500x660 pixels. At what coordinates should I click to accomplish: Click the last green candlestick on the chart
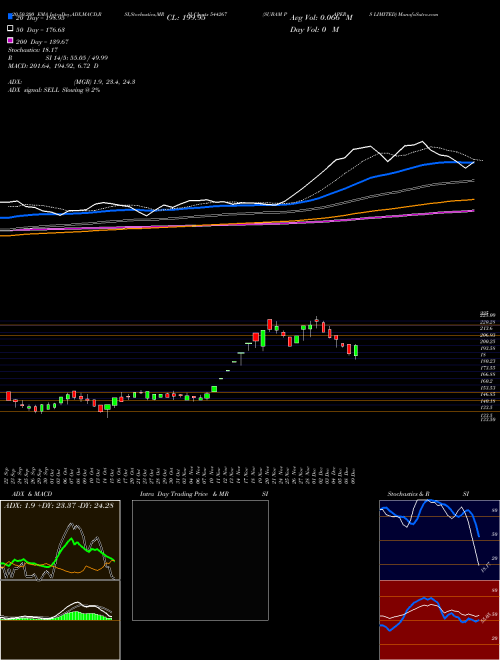356,351
